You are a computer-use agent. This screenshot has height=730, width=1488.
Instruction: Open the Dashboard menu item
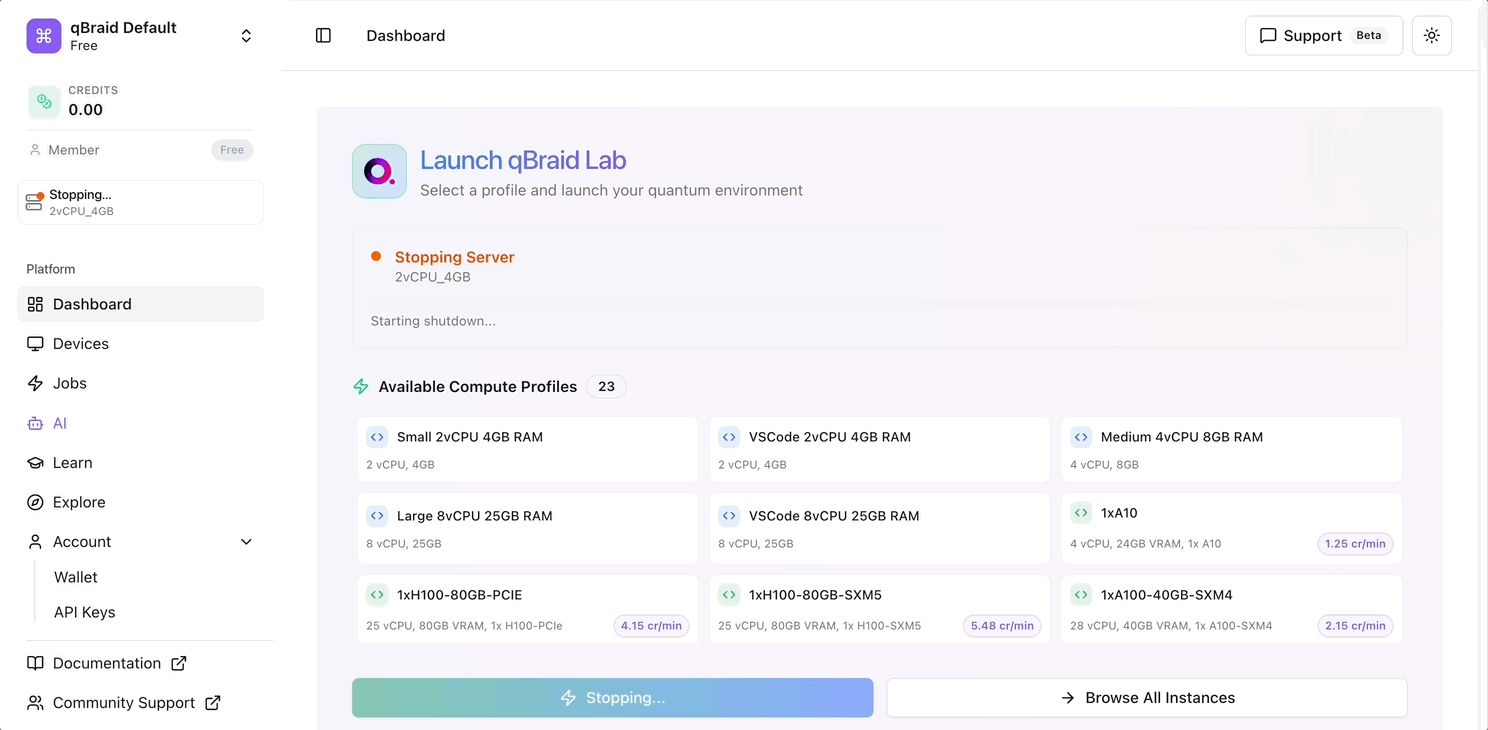tap(141, 304)
